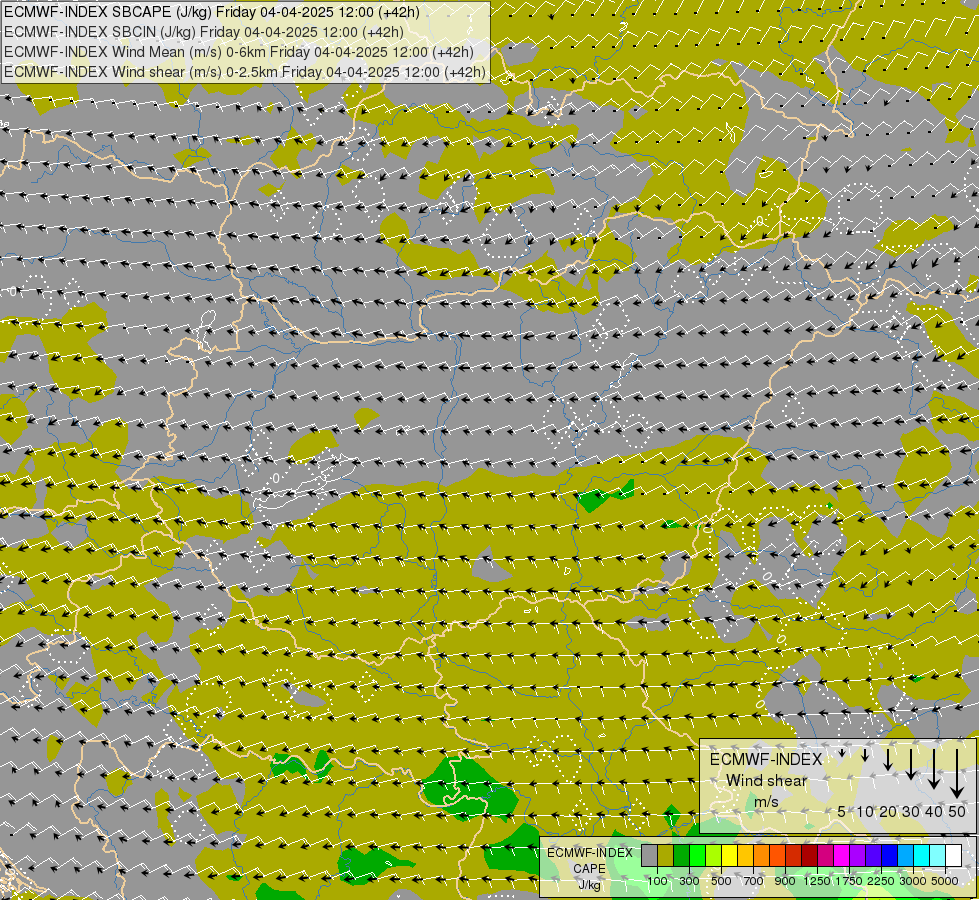The height and width of the screenshot is (900, 979).
Task: Click the 700 tick label on CAPE scale
Action: tap(754, 881)
